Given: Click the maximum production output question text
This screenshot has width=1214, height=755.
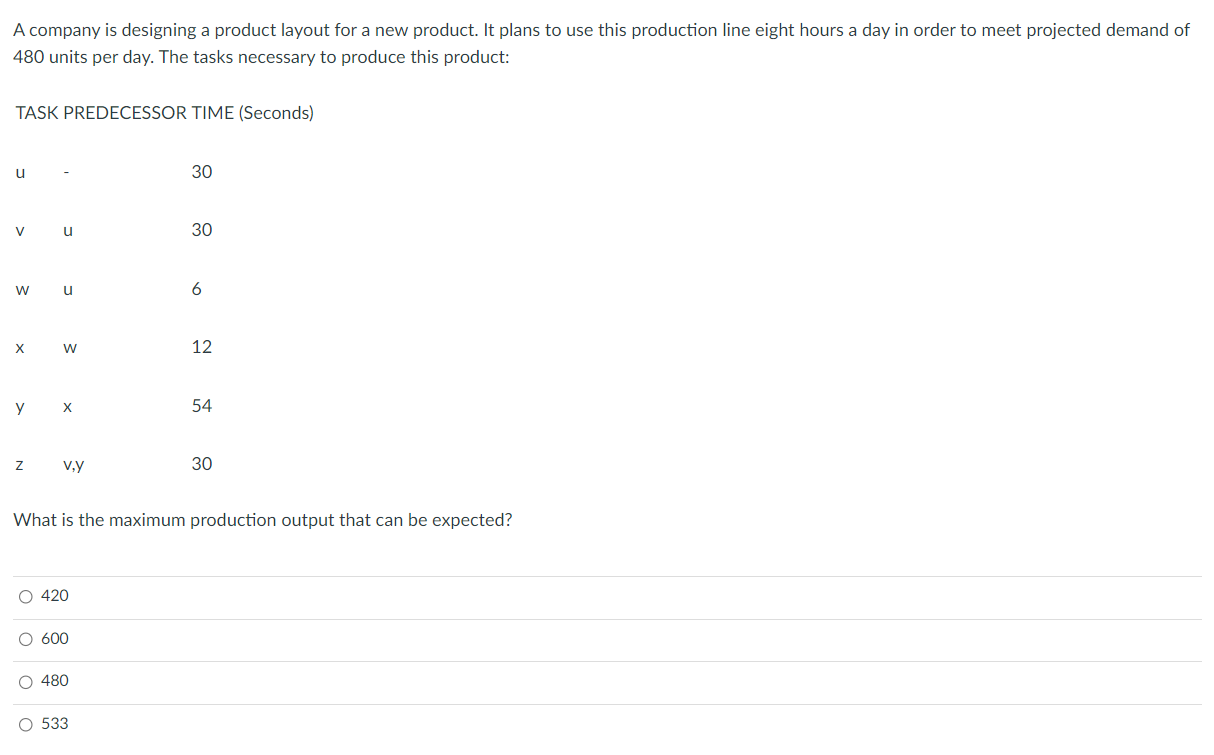Looking at the screenshot, I should click(263, 520).
